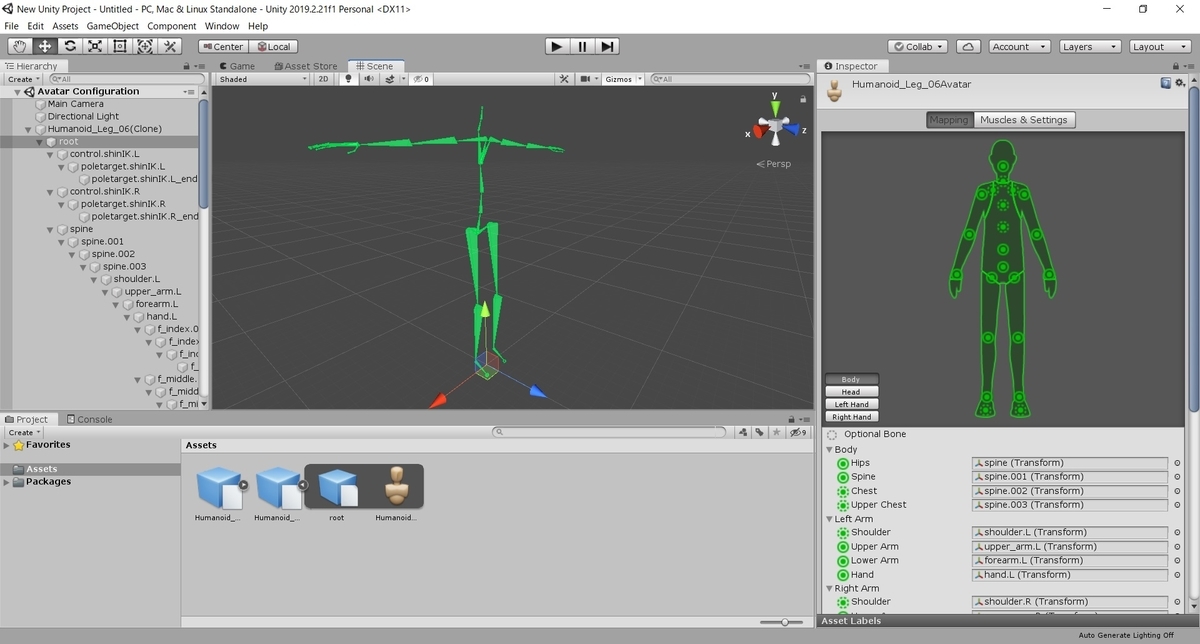Select the Rotate tool

coord(70,46)
